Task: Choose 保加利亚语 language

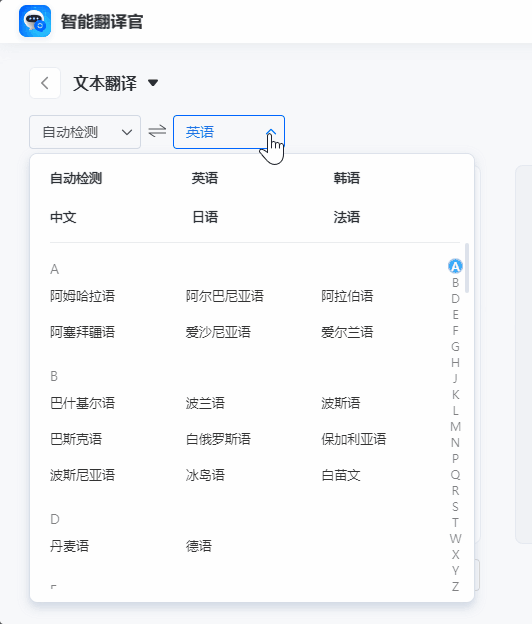Action: point(354,439)
